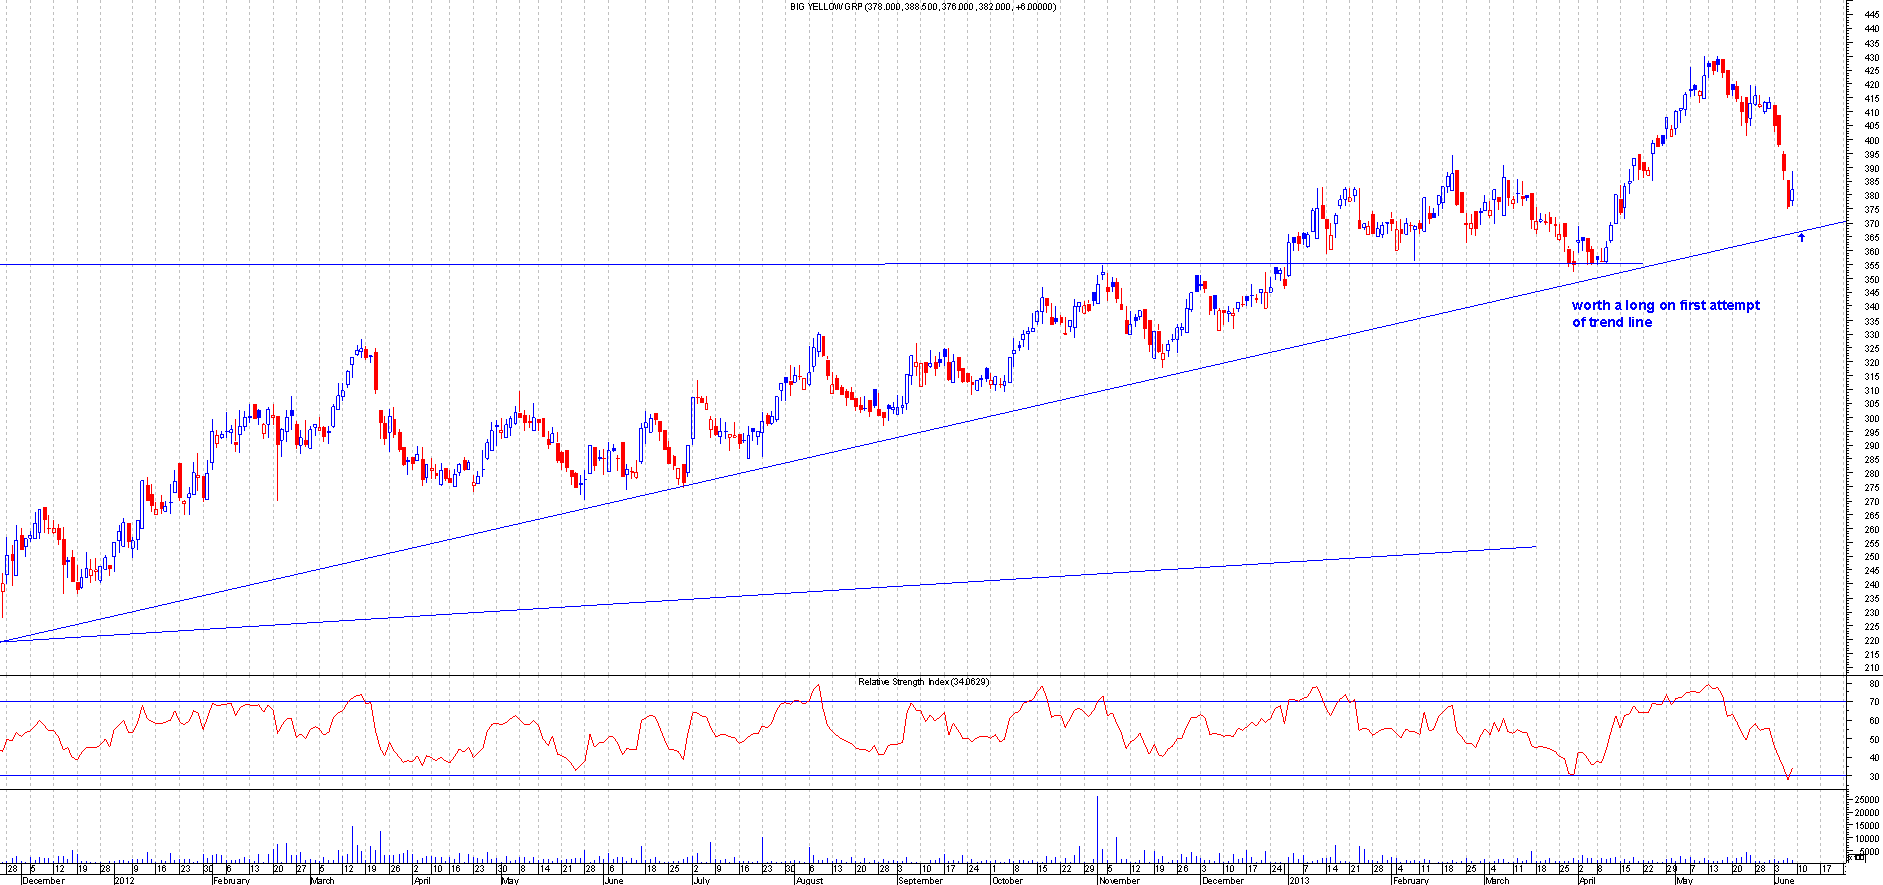Select the 2012 year label on time axis
Screen dimensions: 1883x885
(x=124, y=880)
